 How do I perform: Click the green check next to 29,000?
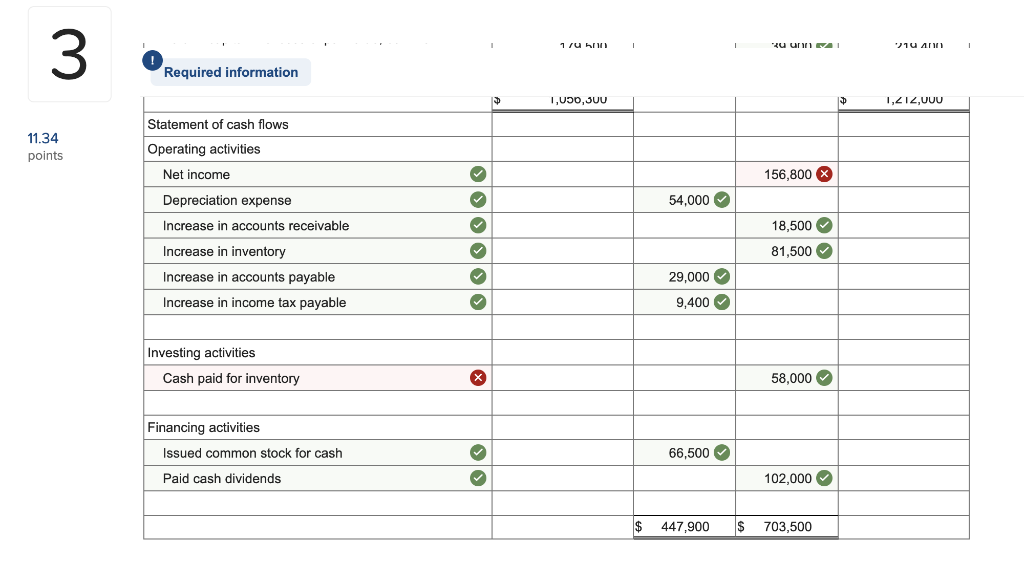[722, 276]
